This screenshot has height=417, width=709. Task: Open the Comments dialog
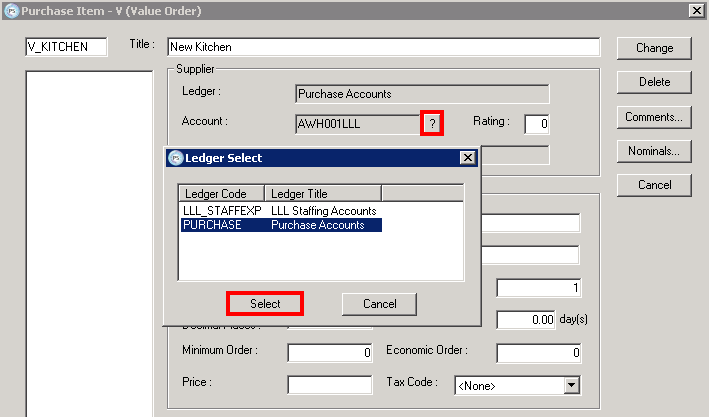pos(654,117)
